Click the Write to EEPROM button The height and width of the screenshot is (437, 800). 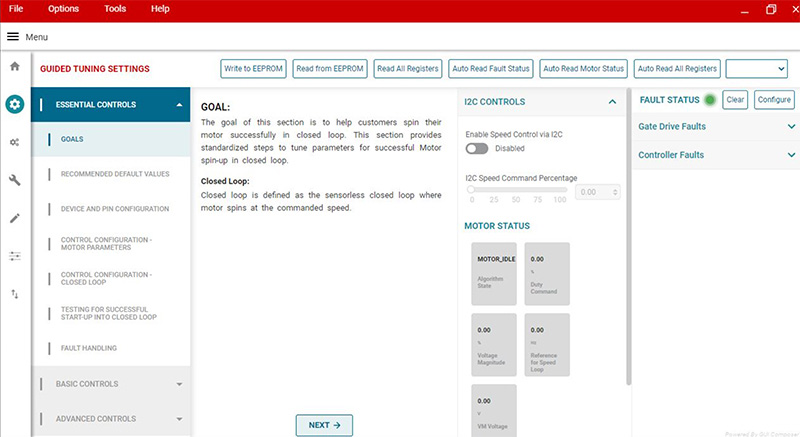(254, 68)
